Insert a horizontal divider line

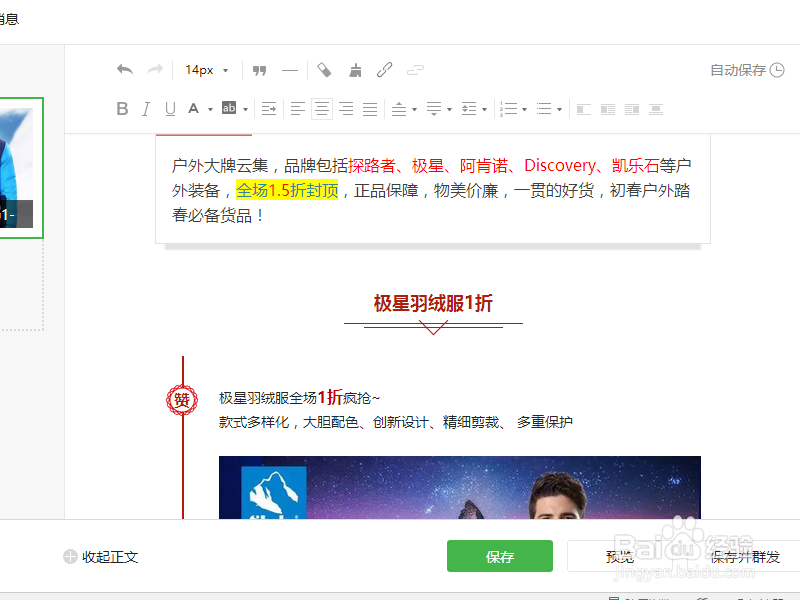point(289,70)
